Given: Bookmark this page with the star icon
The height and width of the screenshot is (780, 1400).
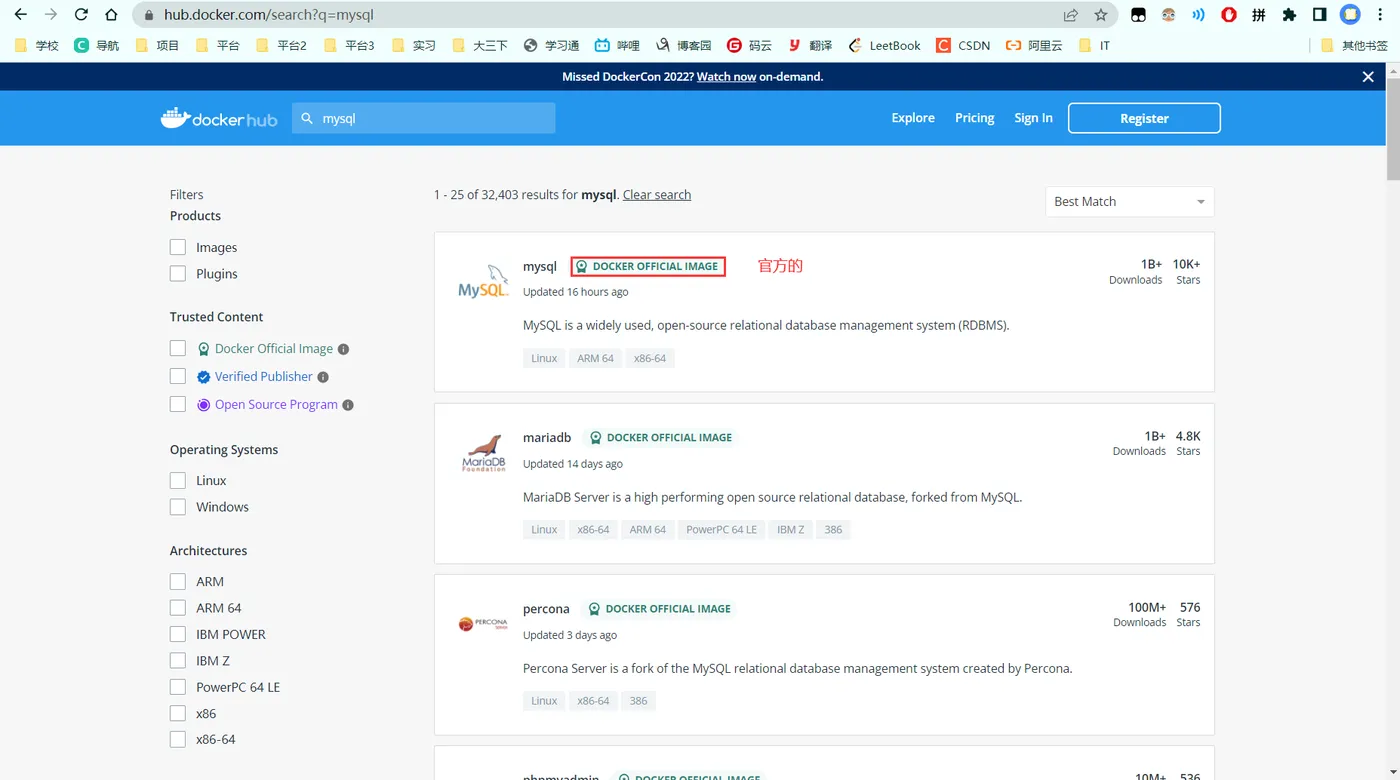Looking at the screenshot, I should pos(1101,15).
